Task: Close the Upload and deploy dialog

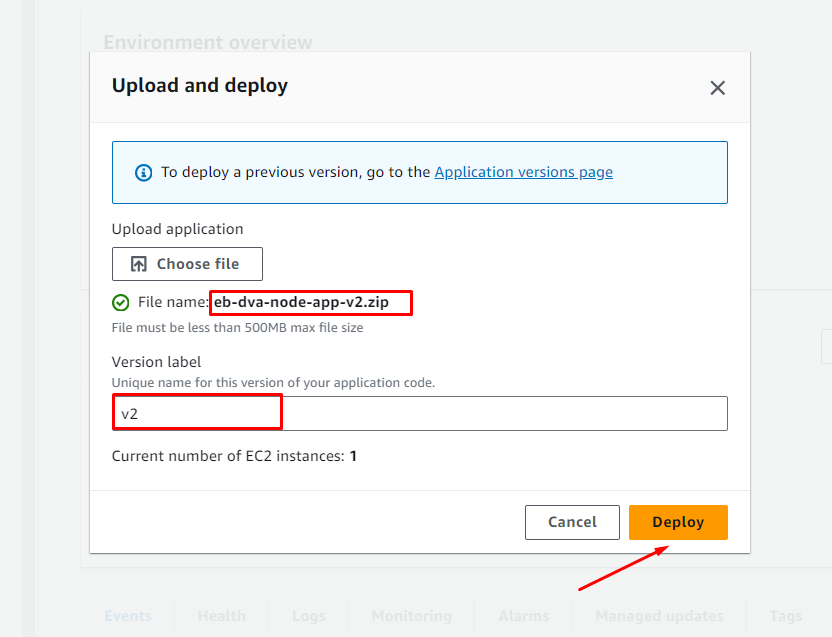Action: (x=717, y=88)
